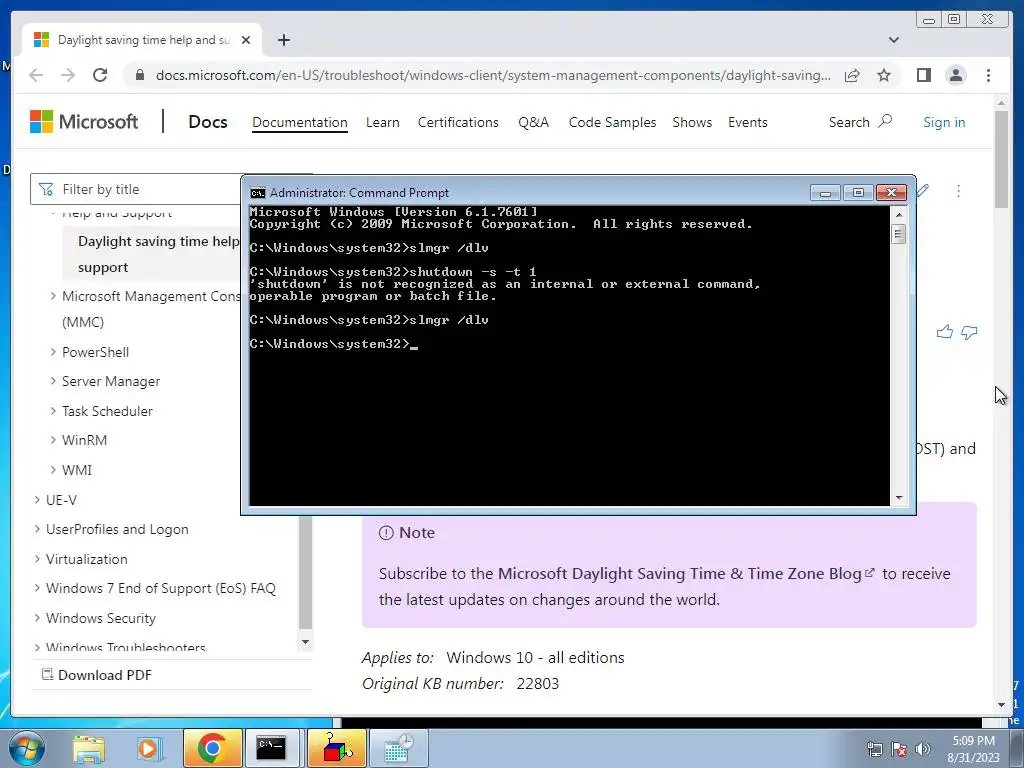1024x768 pixels.
Task: Click Sign in
Action: click(944, 122)
